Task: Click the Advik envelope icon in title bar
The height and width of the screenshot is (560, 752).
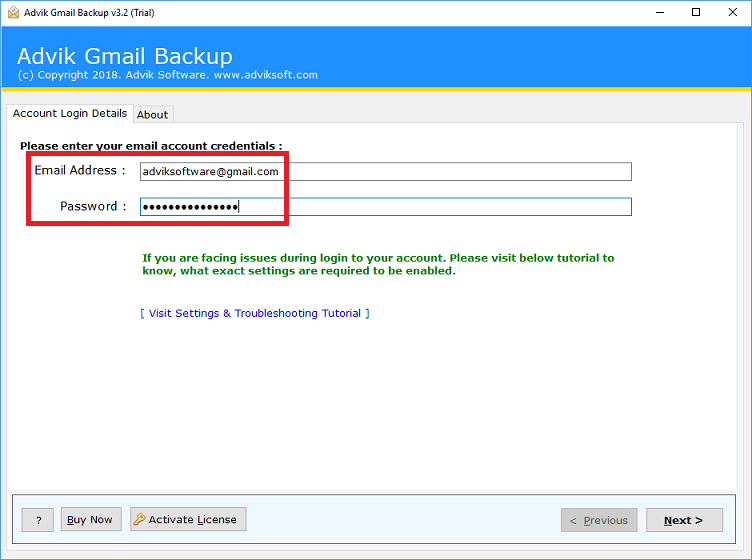Action: coord(13,12)
